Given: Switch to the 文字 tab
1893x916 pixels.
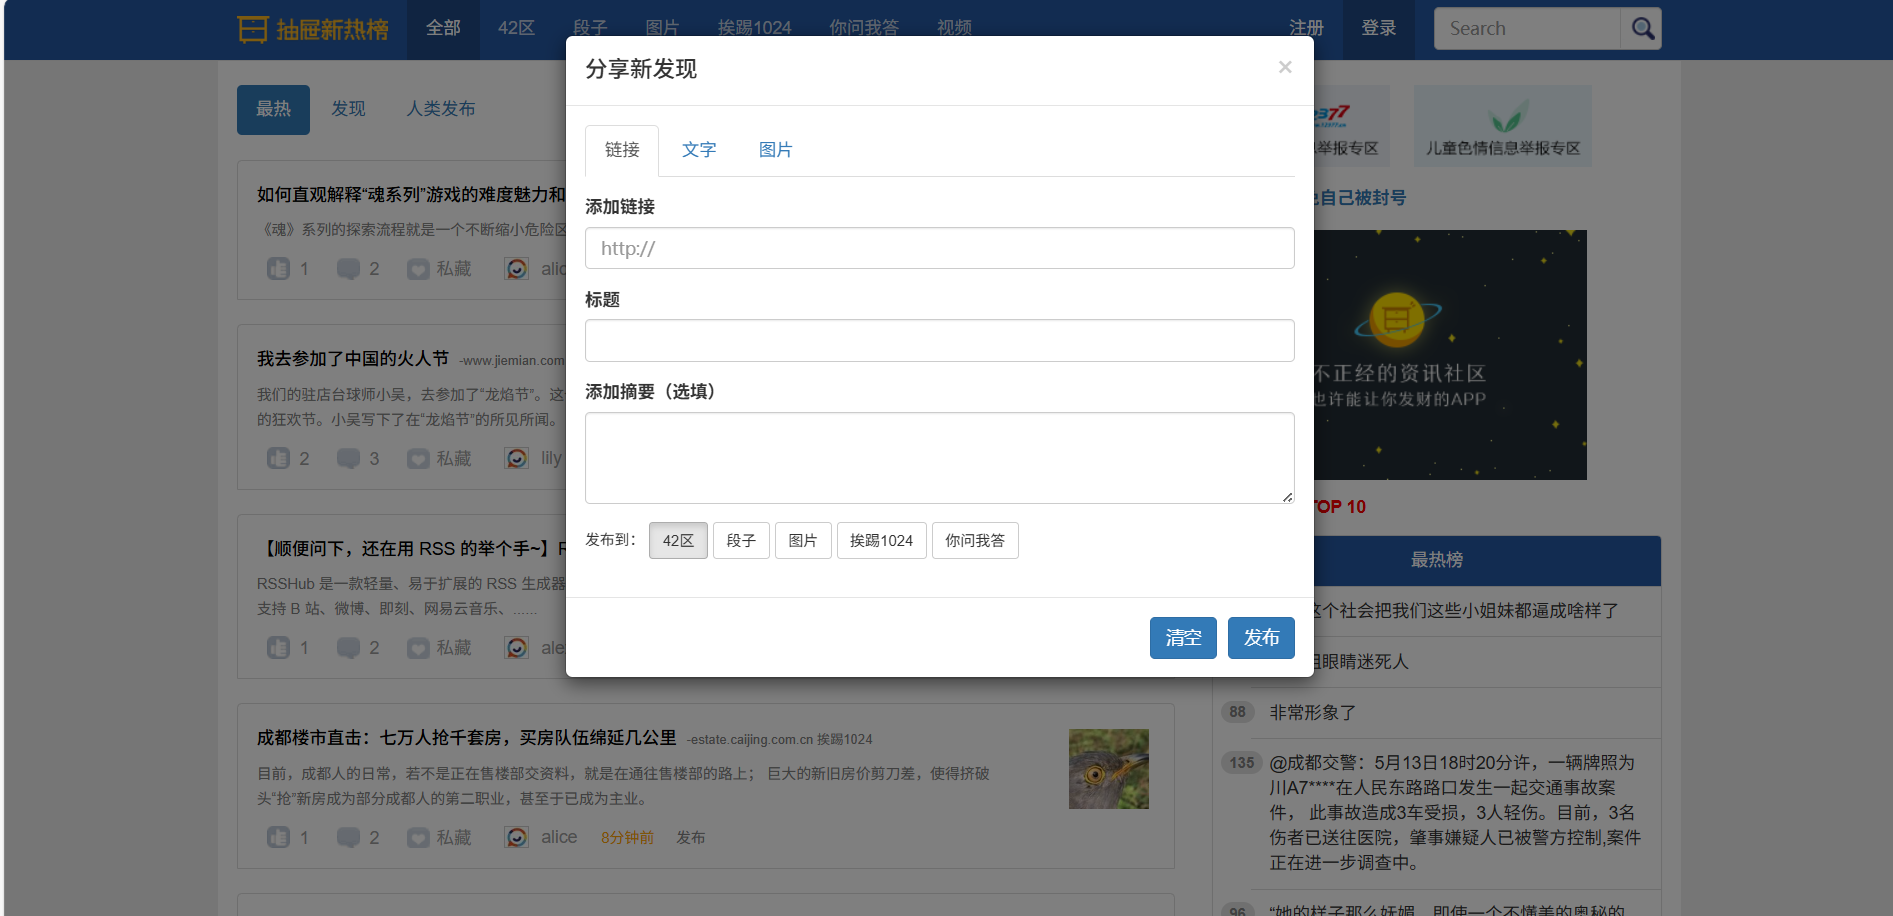Looking at the screenshot, I should click(x=699, y=150).
